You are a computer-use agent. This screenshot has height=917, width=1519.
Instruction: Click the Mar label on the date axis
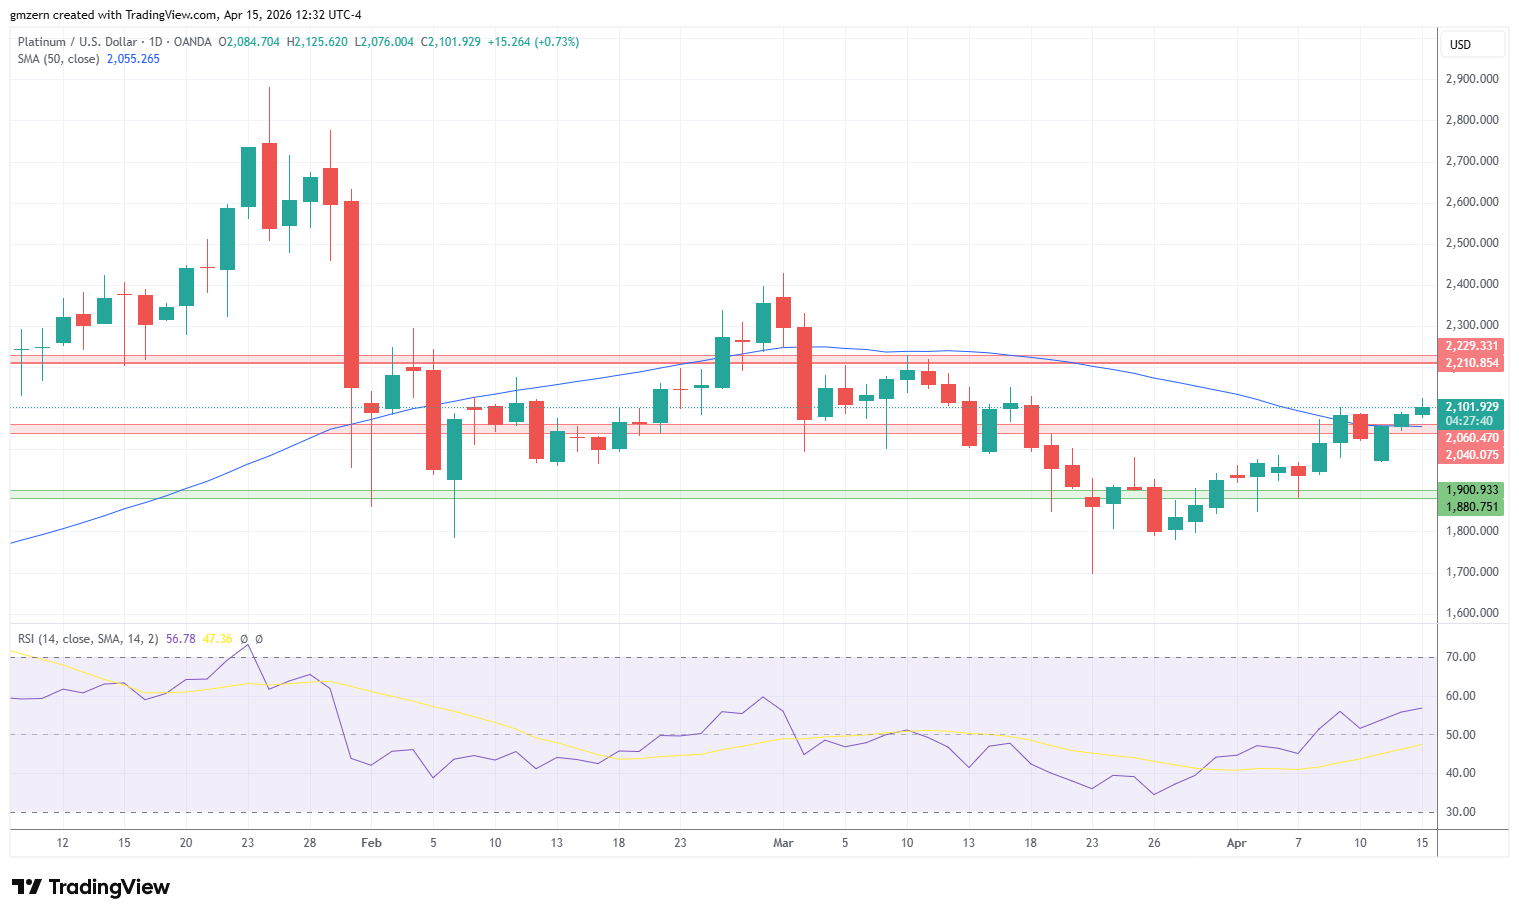[783, 843]
